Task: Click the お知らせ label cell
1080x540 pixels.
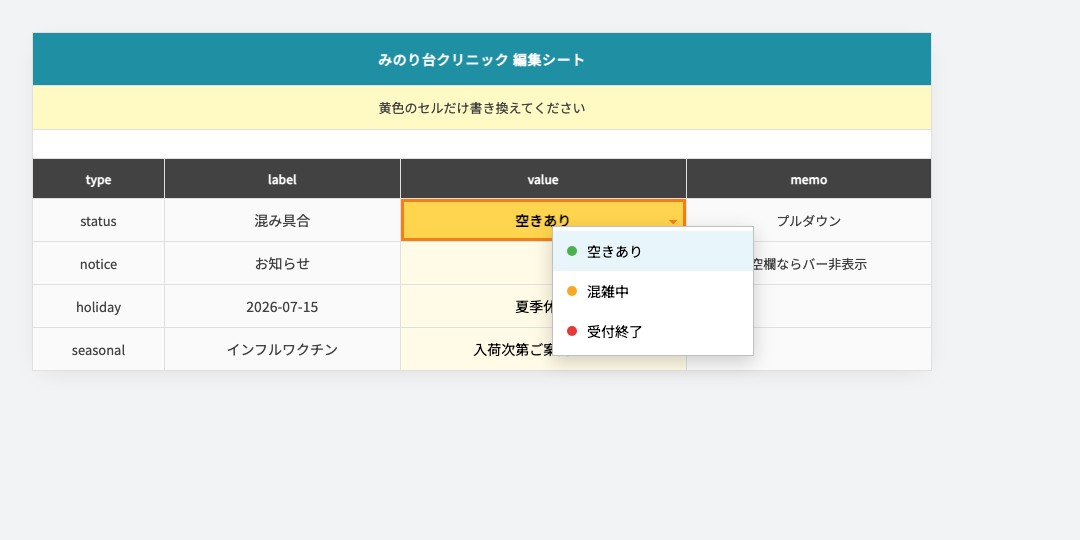Action: [282, 264]
